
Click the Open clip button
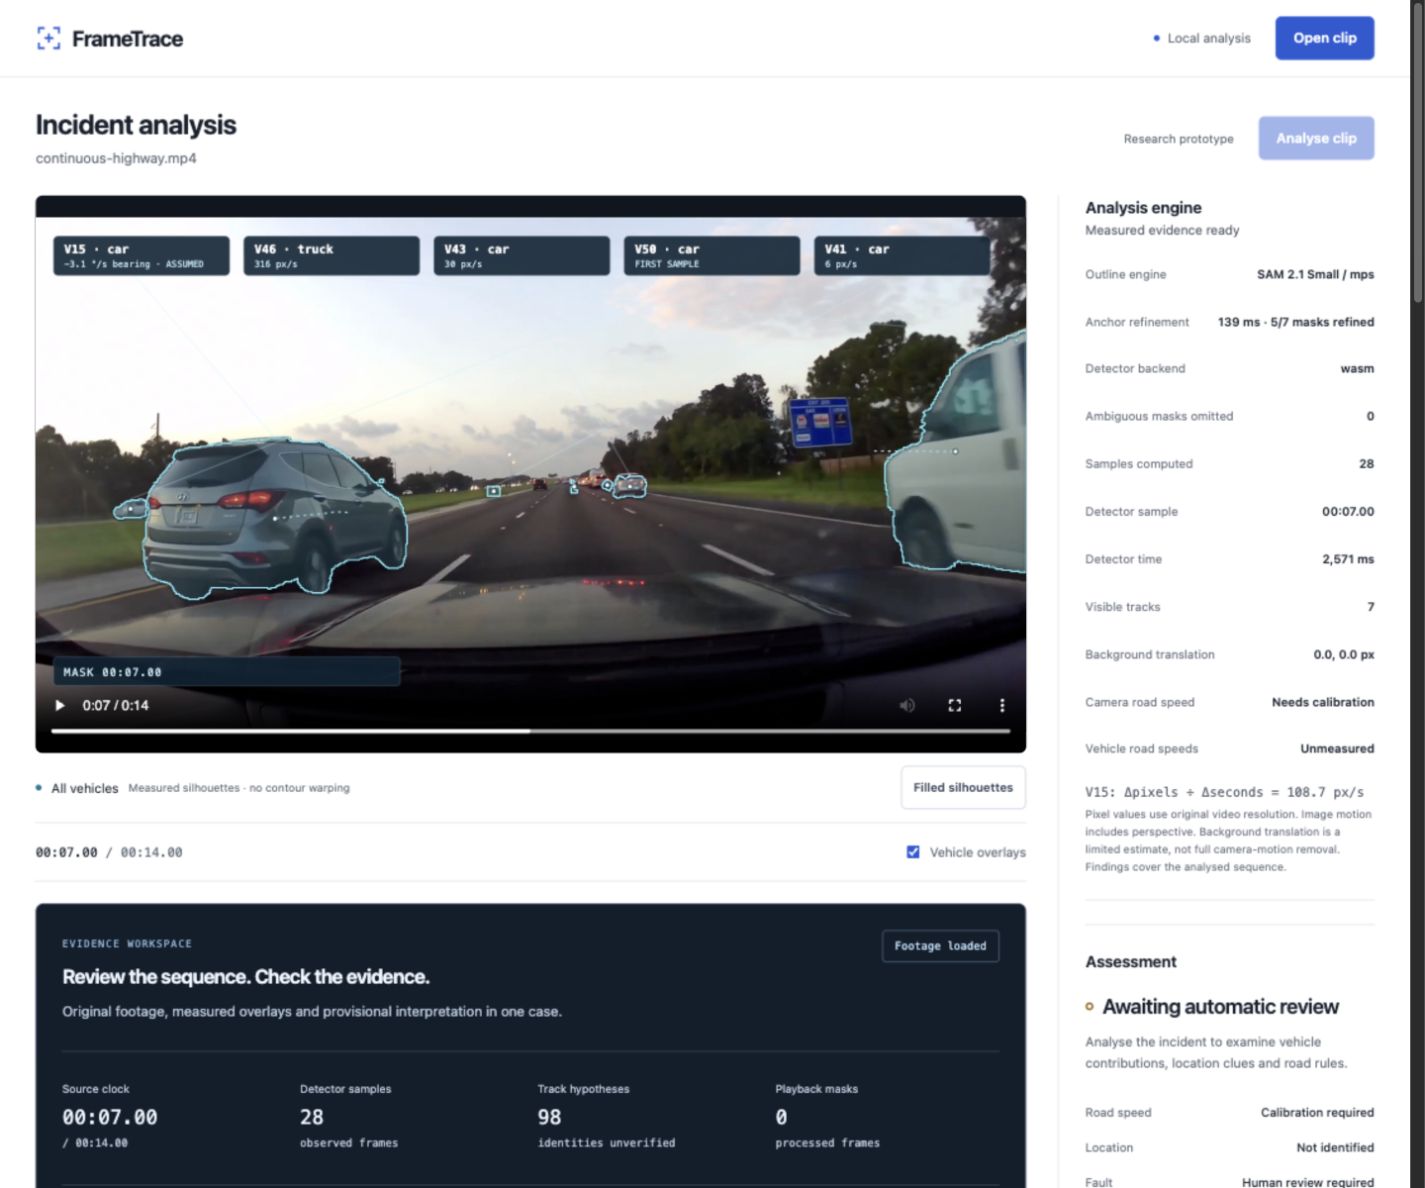pyautogui.click(x=1324, y=38)
